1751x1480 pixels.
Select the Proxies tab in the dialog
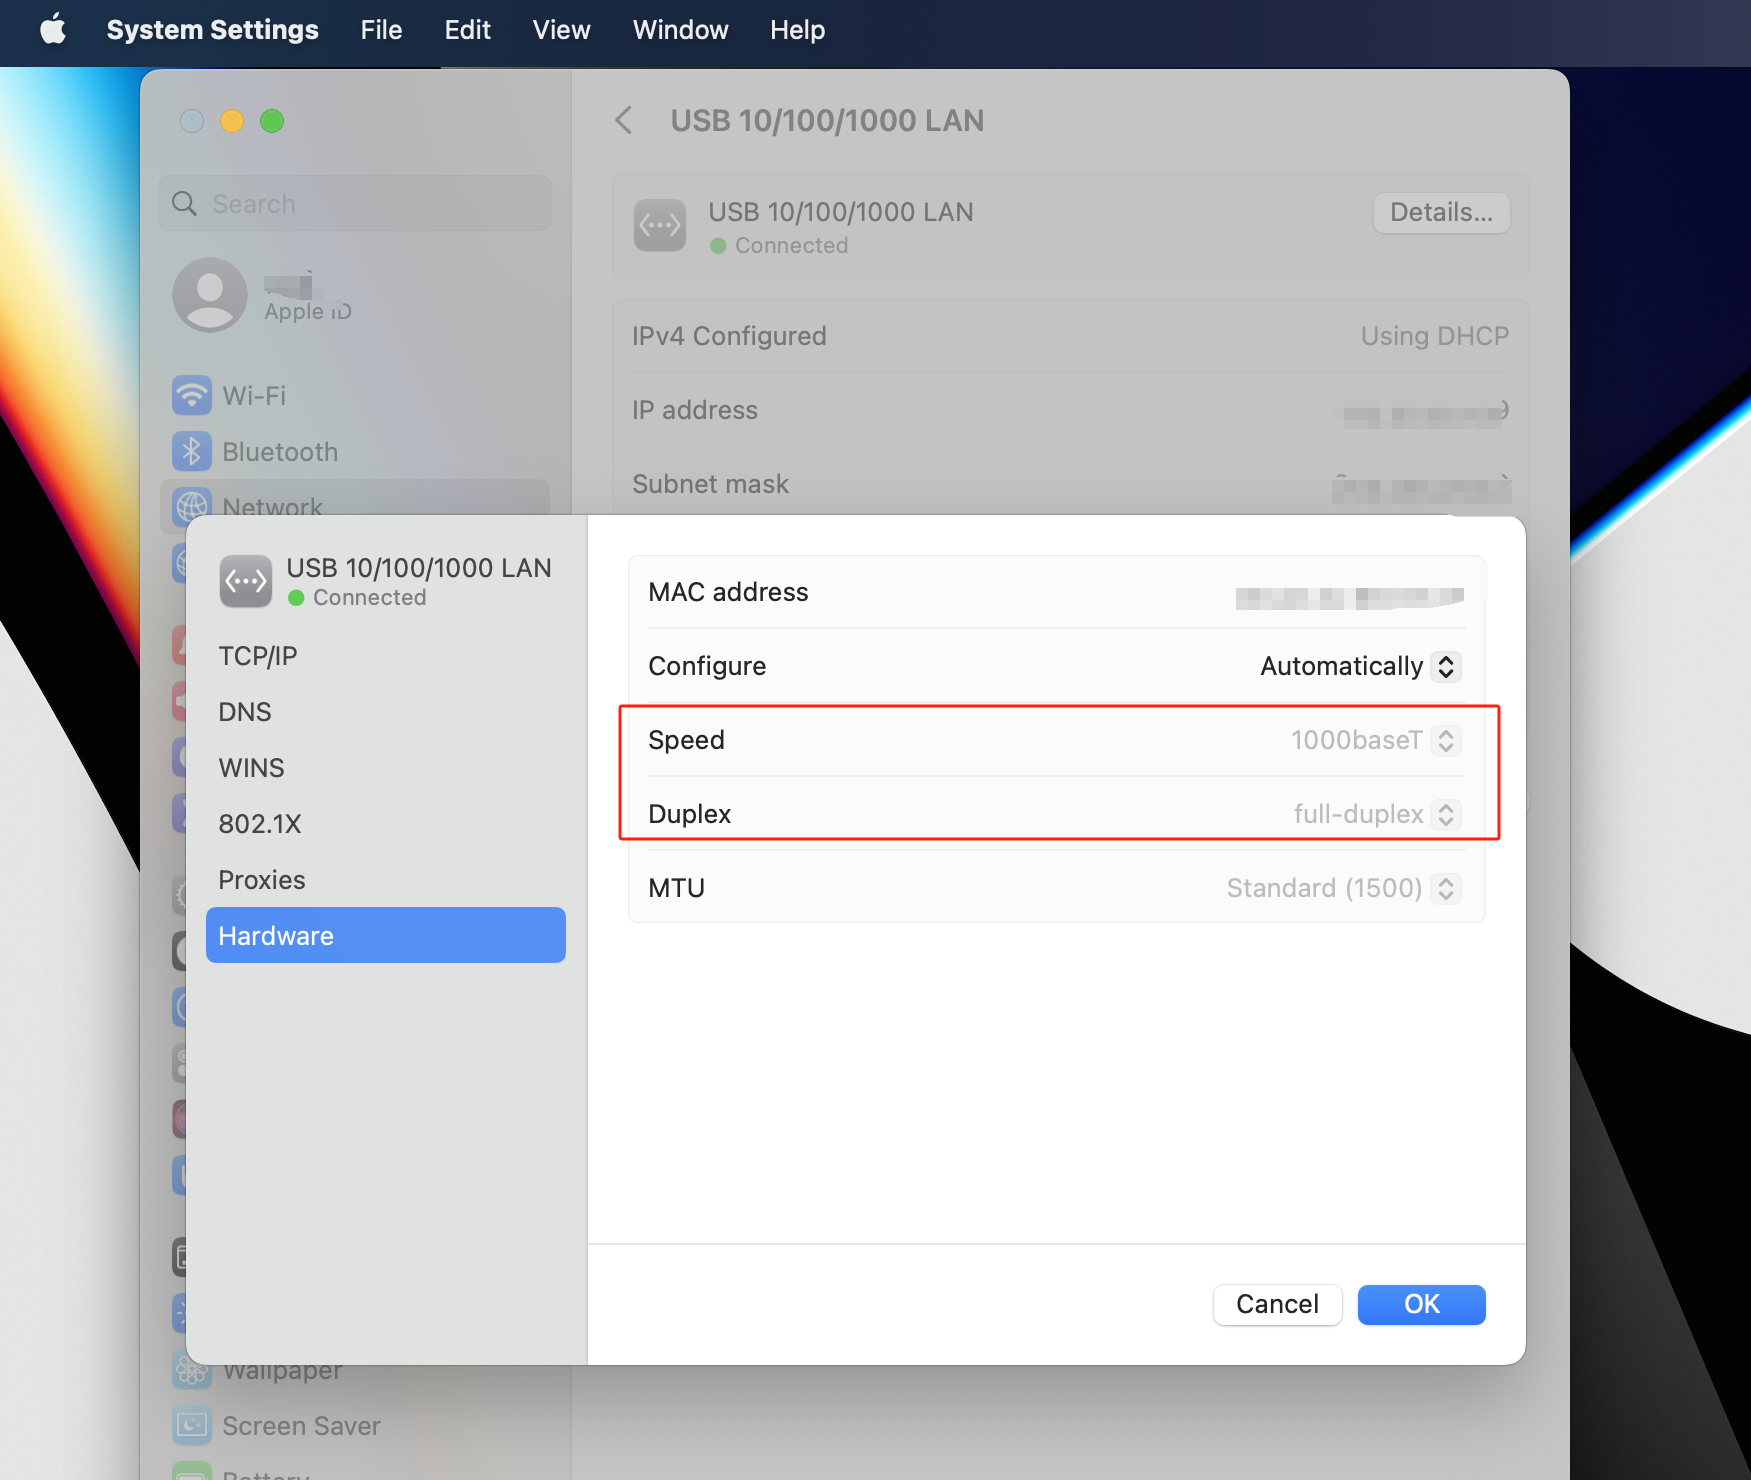[386, 880]
